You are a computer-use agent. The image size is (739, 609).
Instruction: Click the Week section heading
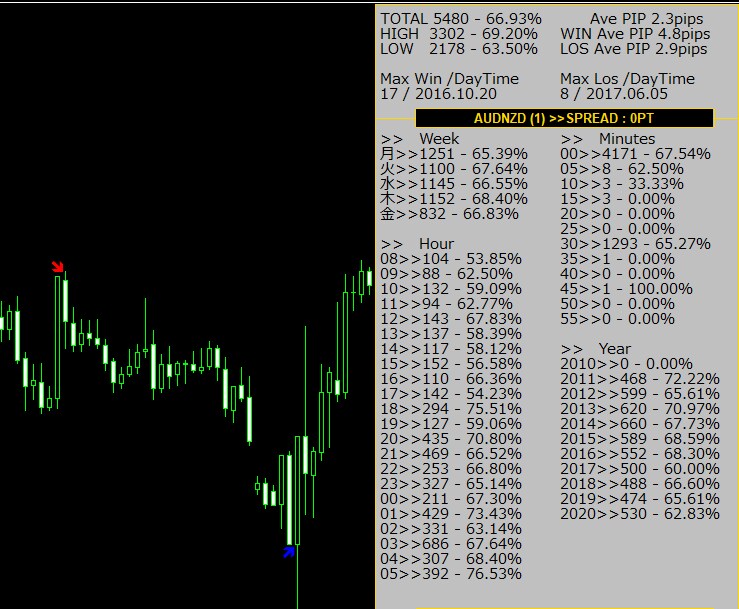point(419,139)
